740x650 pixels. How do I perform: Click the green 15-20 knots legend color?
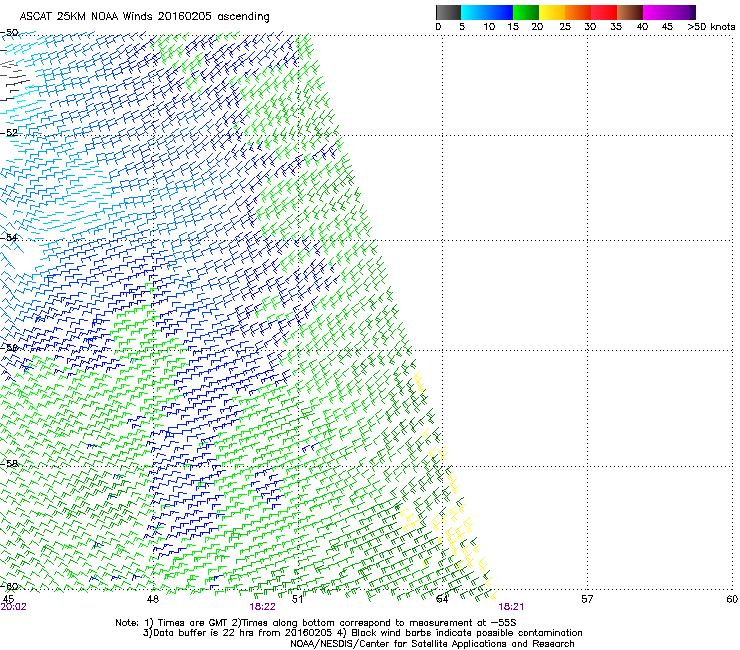point(526,12)
